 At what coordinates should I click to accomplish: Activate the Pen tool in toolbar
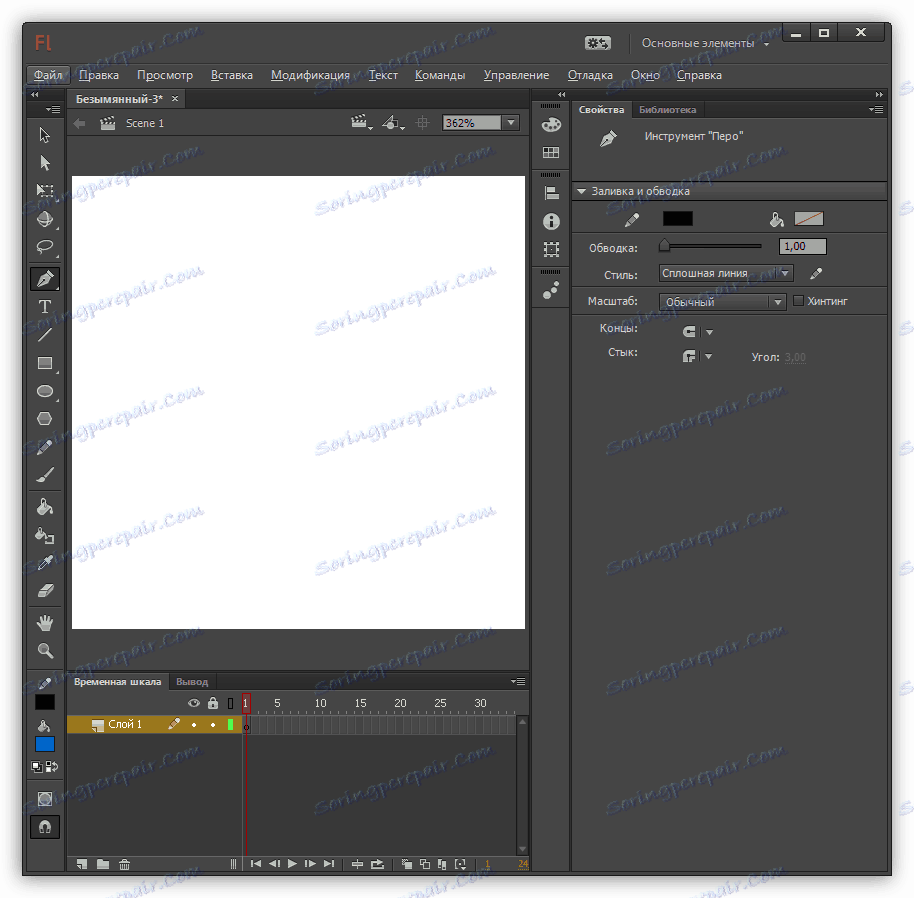pyautogui.click(x=45, y=279)
